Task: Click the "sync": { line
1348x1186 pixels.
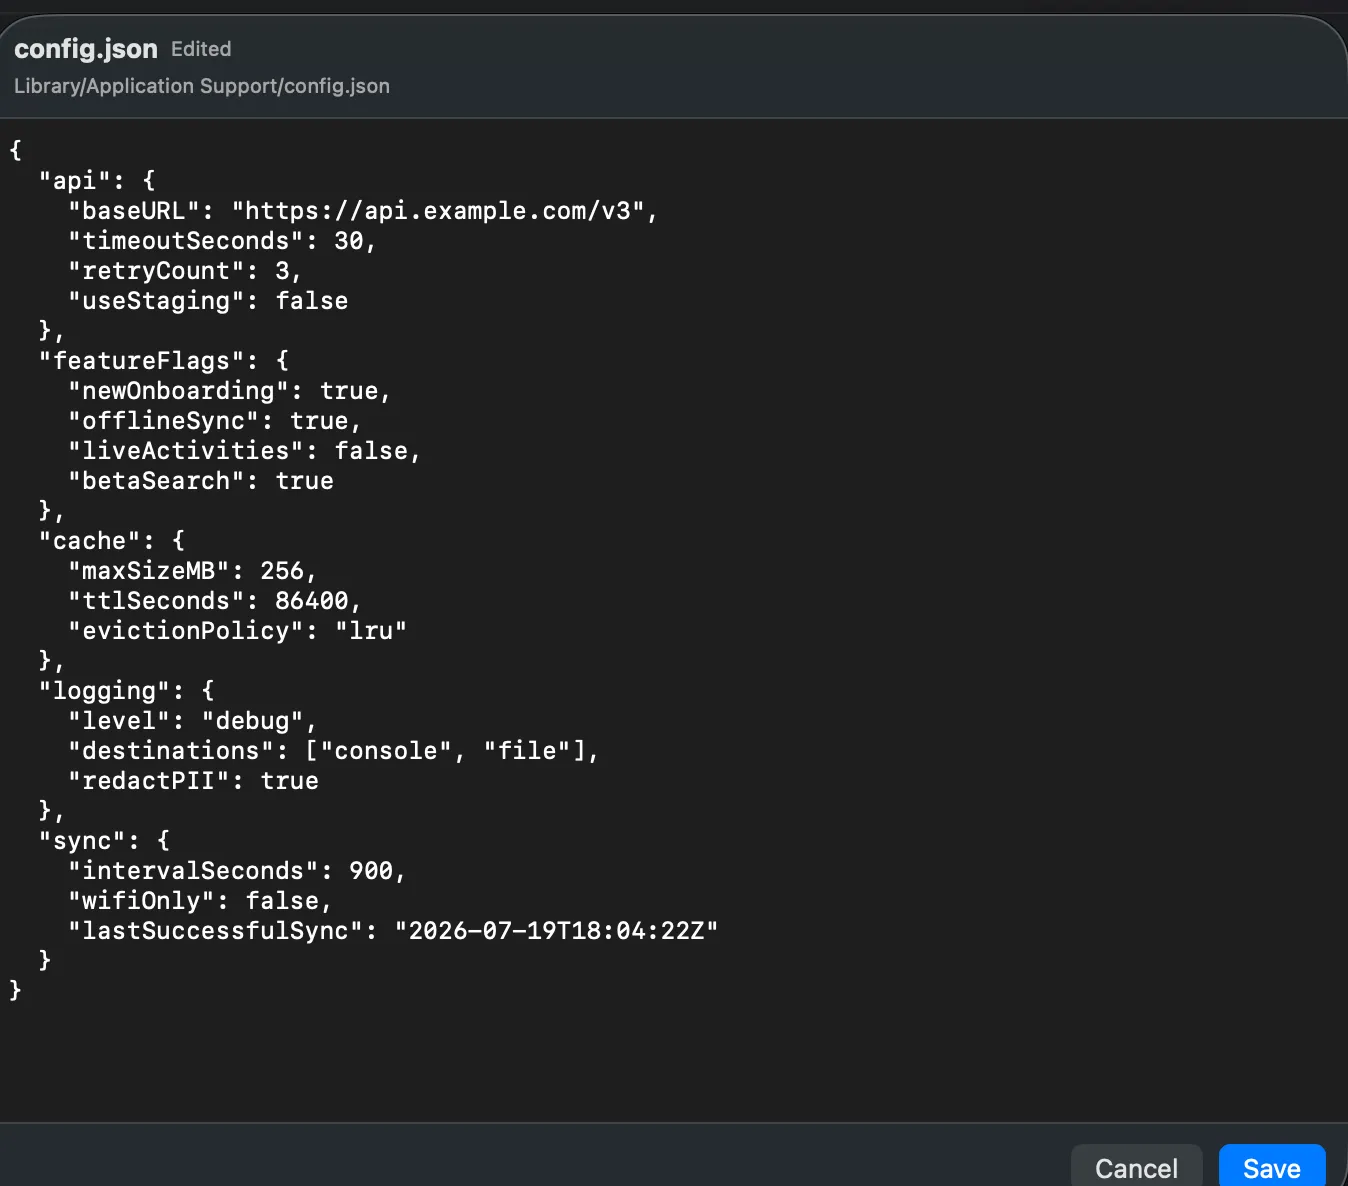Action: click(x=105, y=841)
